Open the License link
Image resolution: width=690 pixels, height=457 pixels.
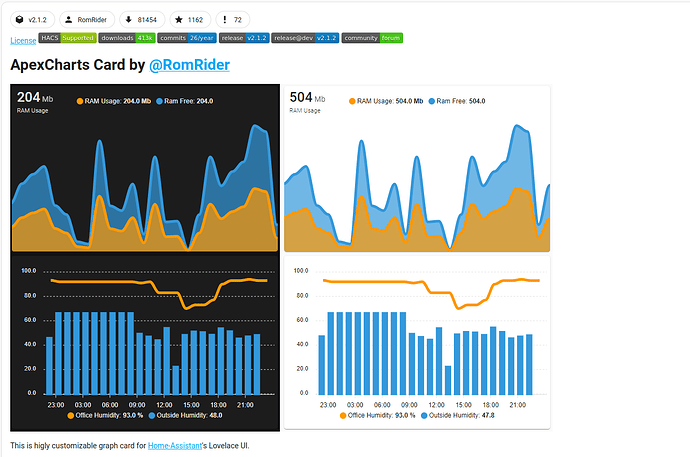(x=23, y=40)
